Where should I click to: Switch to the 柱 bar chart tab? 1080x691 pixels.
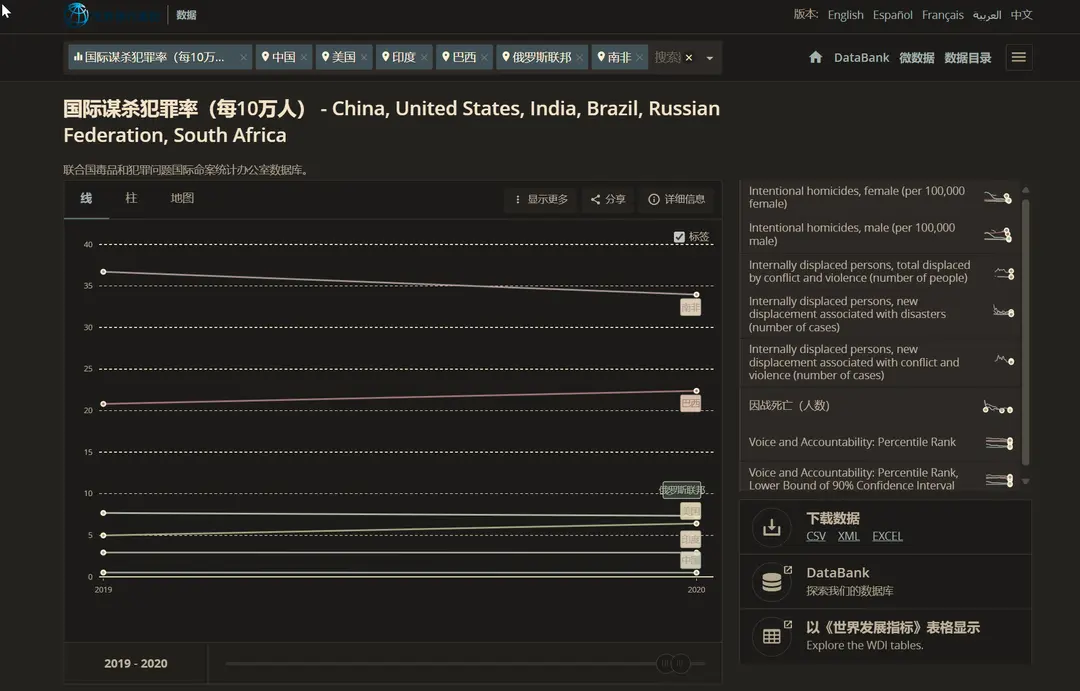click(131, 199)
